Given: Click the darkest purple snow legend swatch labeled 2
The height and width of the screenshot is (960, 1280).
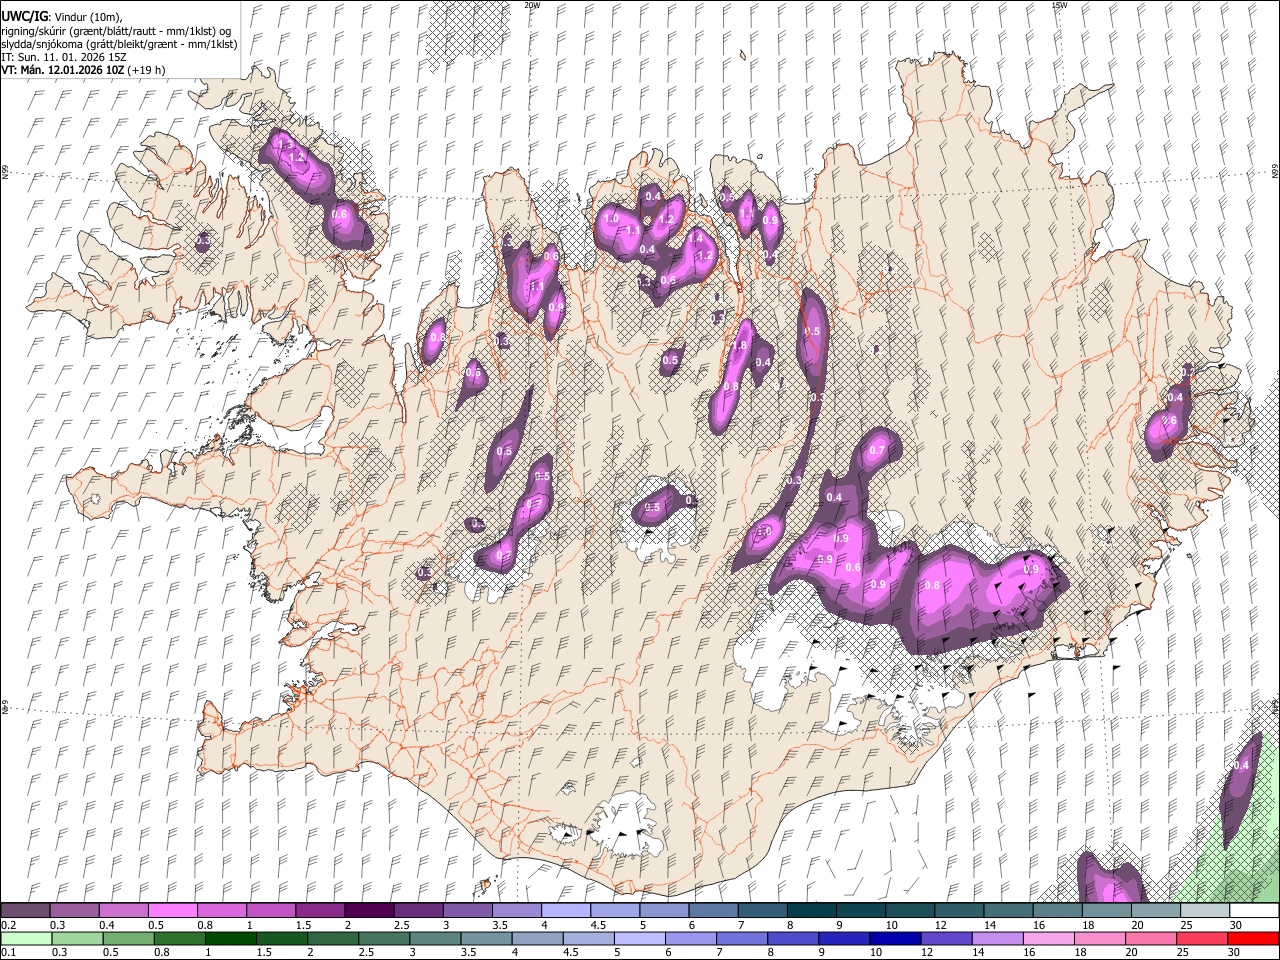Looking at the screenshot, I should click(368, 911).
